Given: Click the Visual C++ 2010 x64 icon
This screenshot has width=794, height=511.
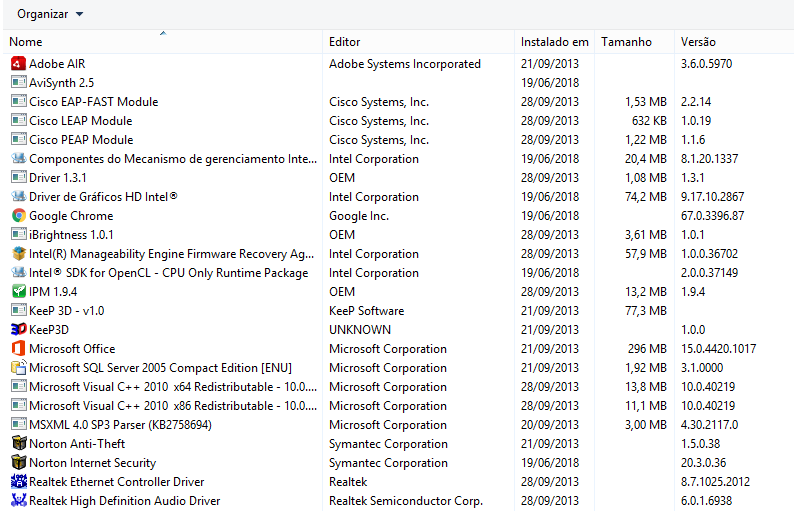Looking at the screenshot, I should [18, 386].
